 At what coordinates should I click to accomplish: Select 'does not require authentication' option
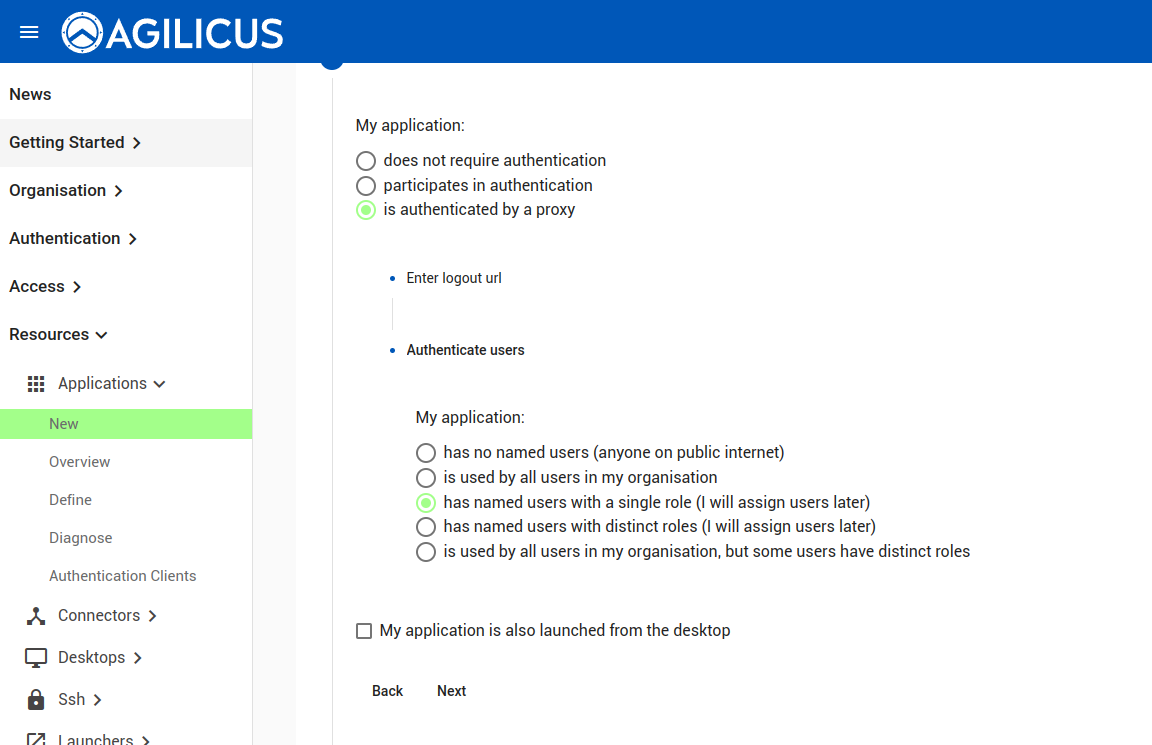pyautogui.click(x=366, y=161)
